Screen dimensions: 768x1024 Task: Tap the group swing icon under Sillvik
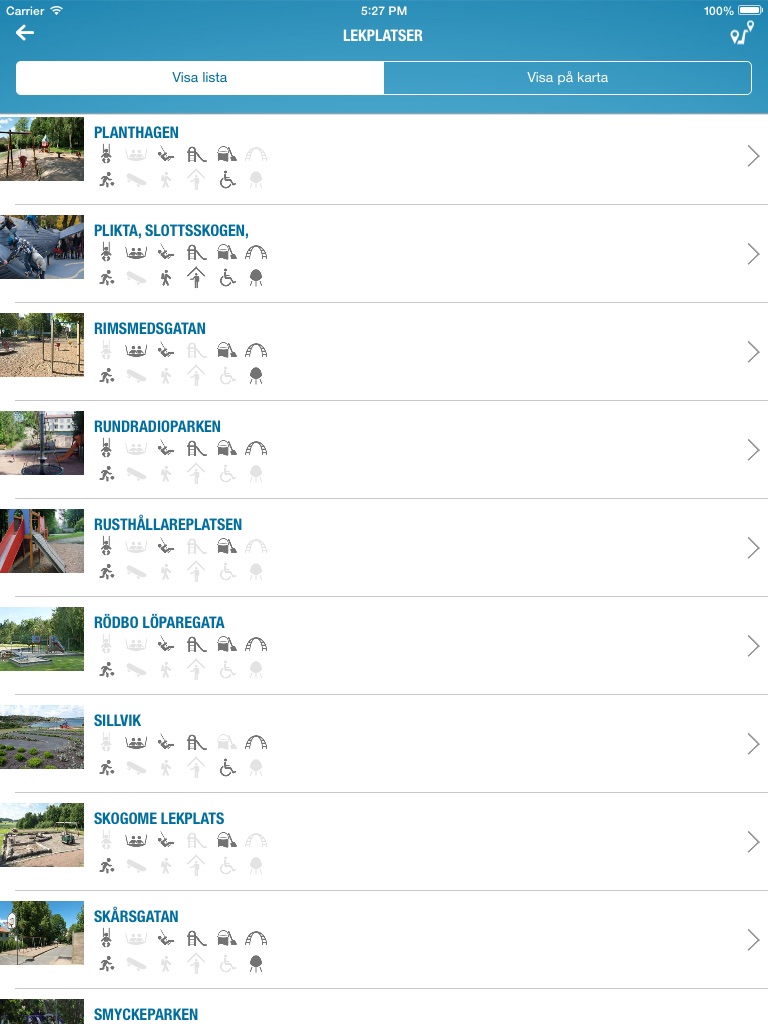(x=136, y=743)
